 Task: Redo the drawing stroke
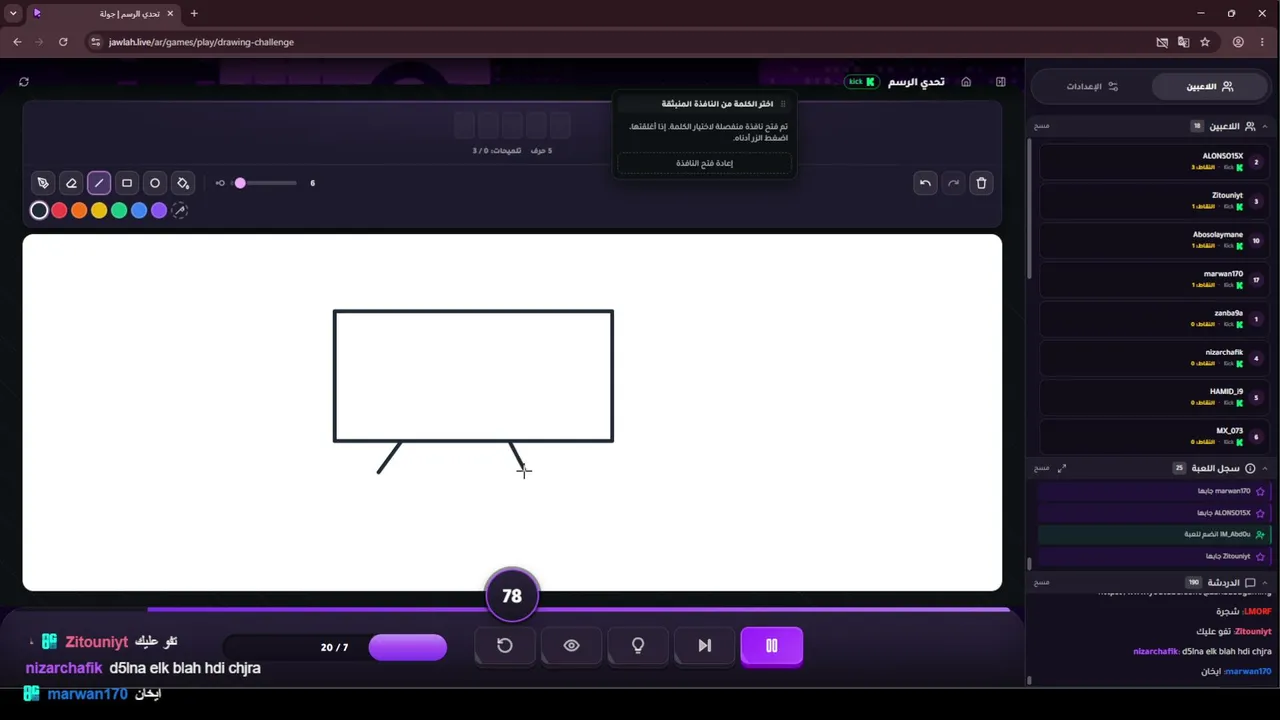pyautogui.click(x=953, y=183)
